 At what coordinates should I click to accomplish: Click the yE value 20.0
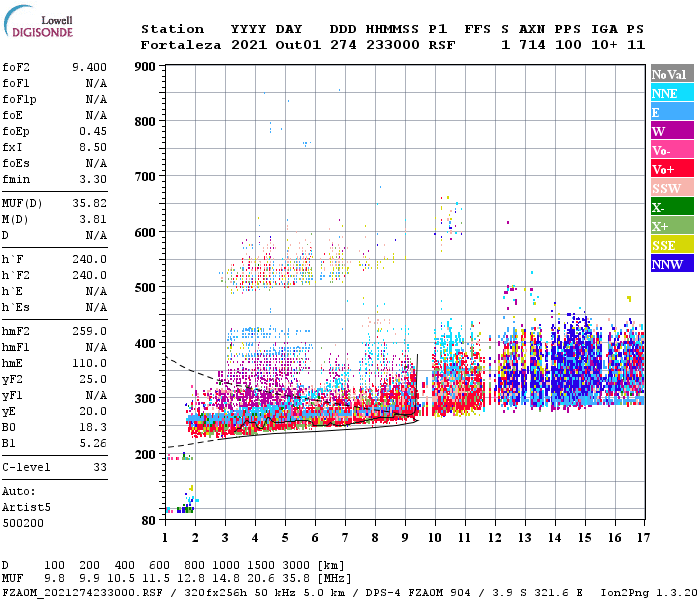coord(93,411)
